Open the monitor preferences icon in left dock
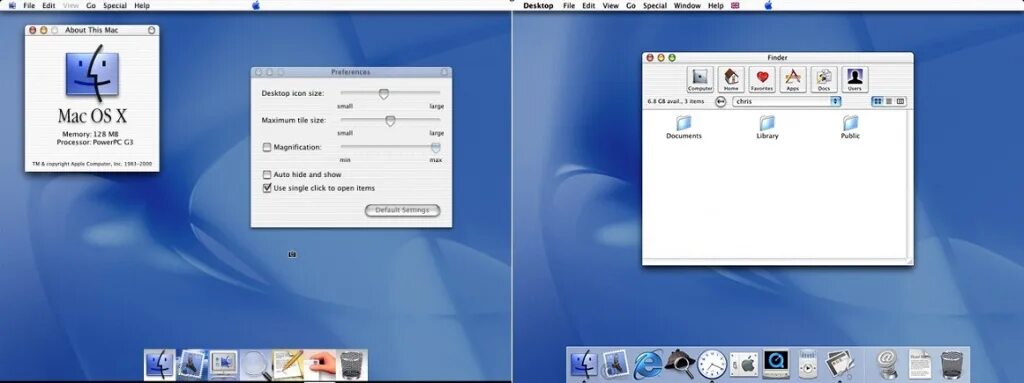1024x383 pixels. pyautogui.click(x=223, y=365)
